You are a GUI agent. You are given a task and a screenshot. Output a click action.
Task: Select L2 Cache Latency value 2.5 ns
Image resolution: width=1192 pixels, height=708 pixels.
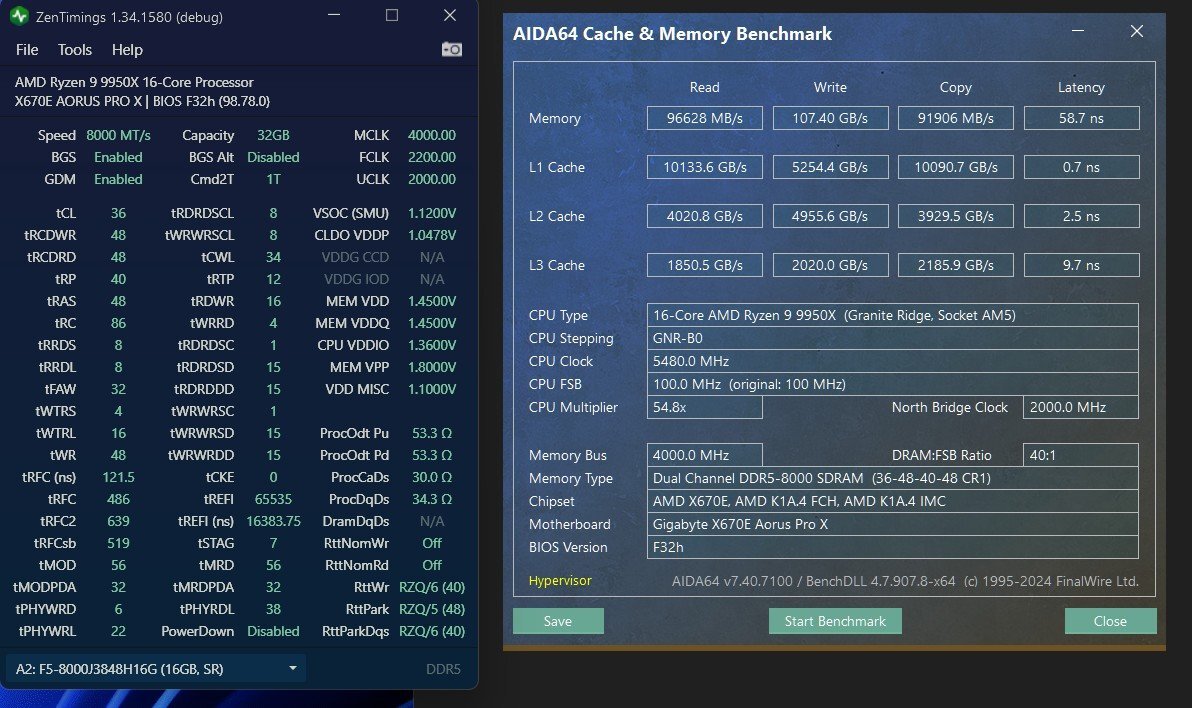[1081, 216]
